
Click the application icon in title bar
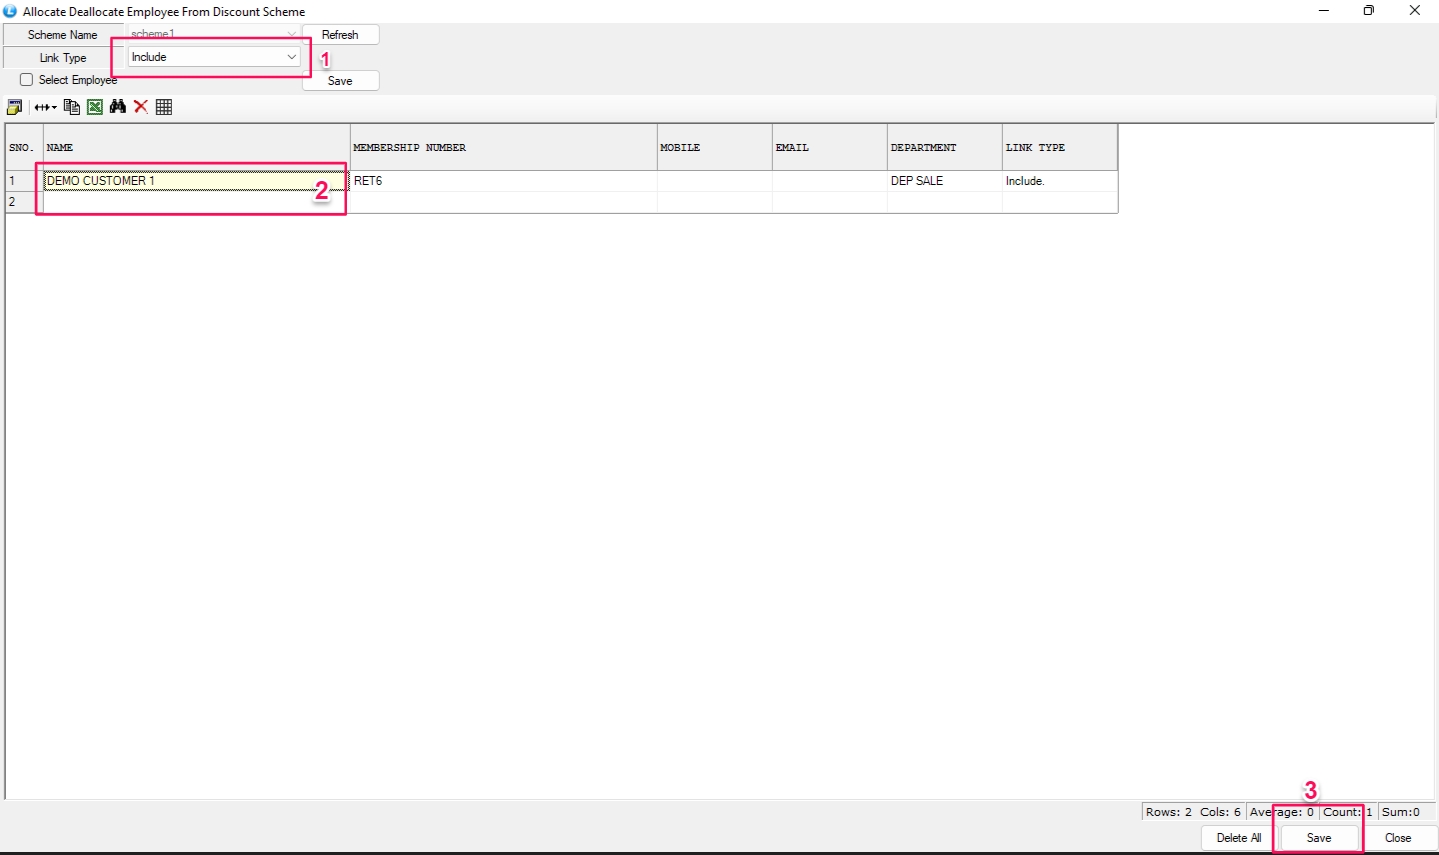coord(11,11)
